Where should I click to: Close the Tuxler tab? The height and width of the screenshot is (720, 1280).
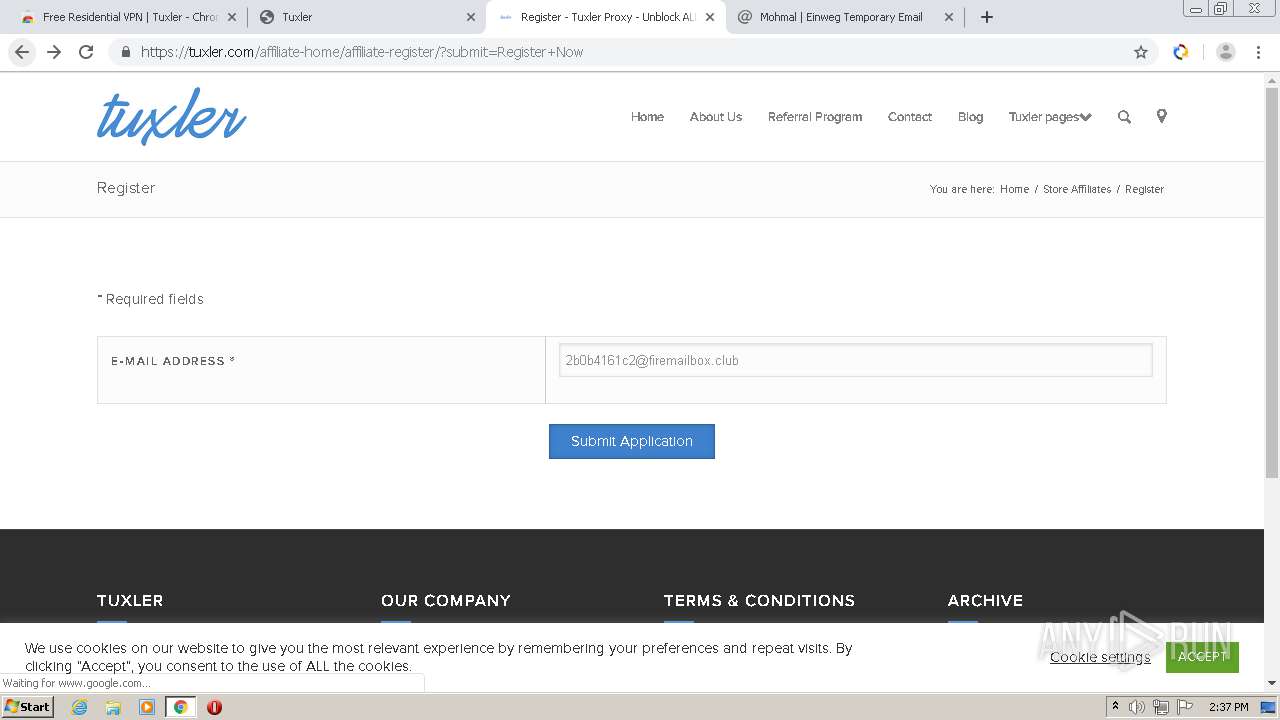[471, 17]
